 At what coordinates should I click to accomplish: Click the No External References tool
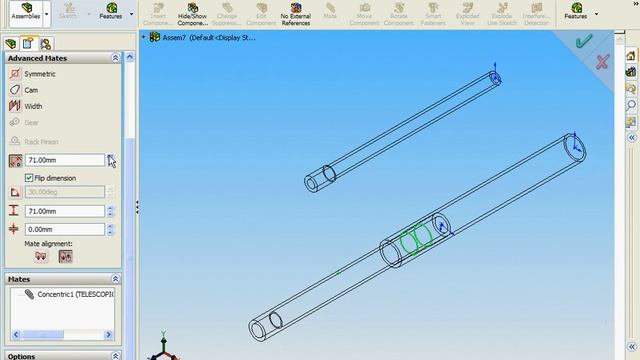(296, 14)
